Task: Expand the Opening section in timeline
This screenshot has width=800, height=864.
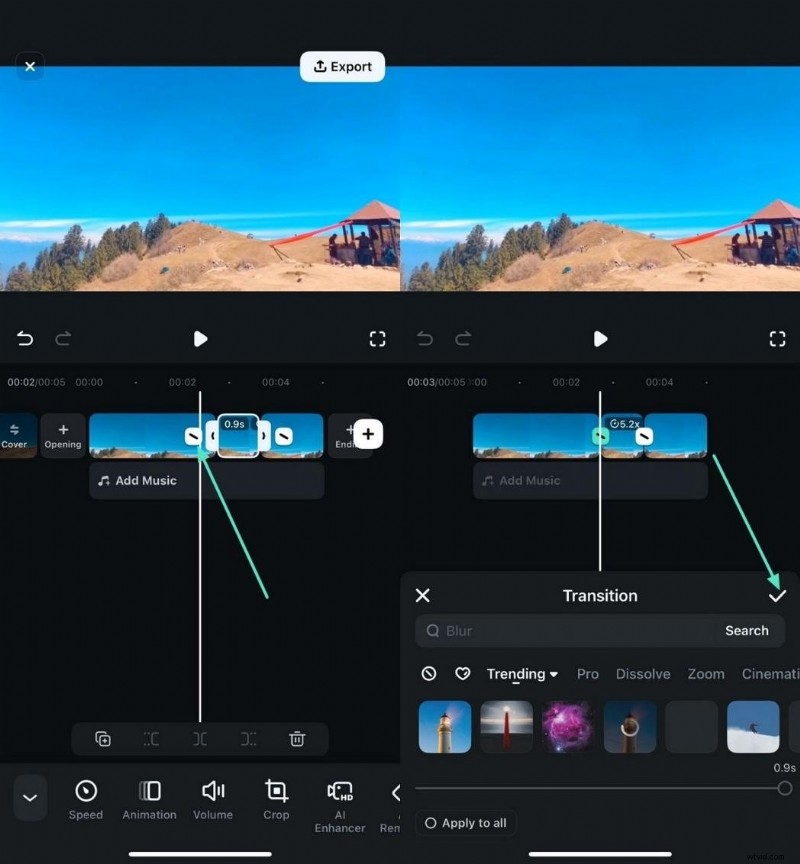Action: 63,435
